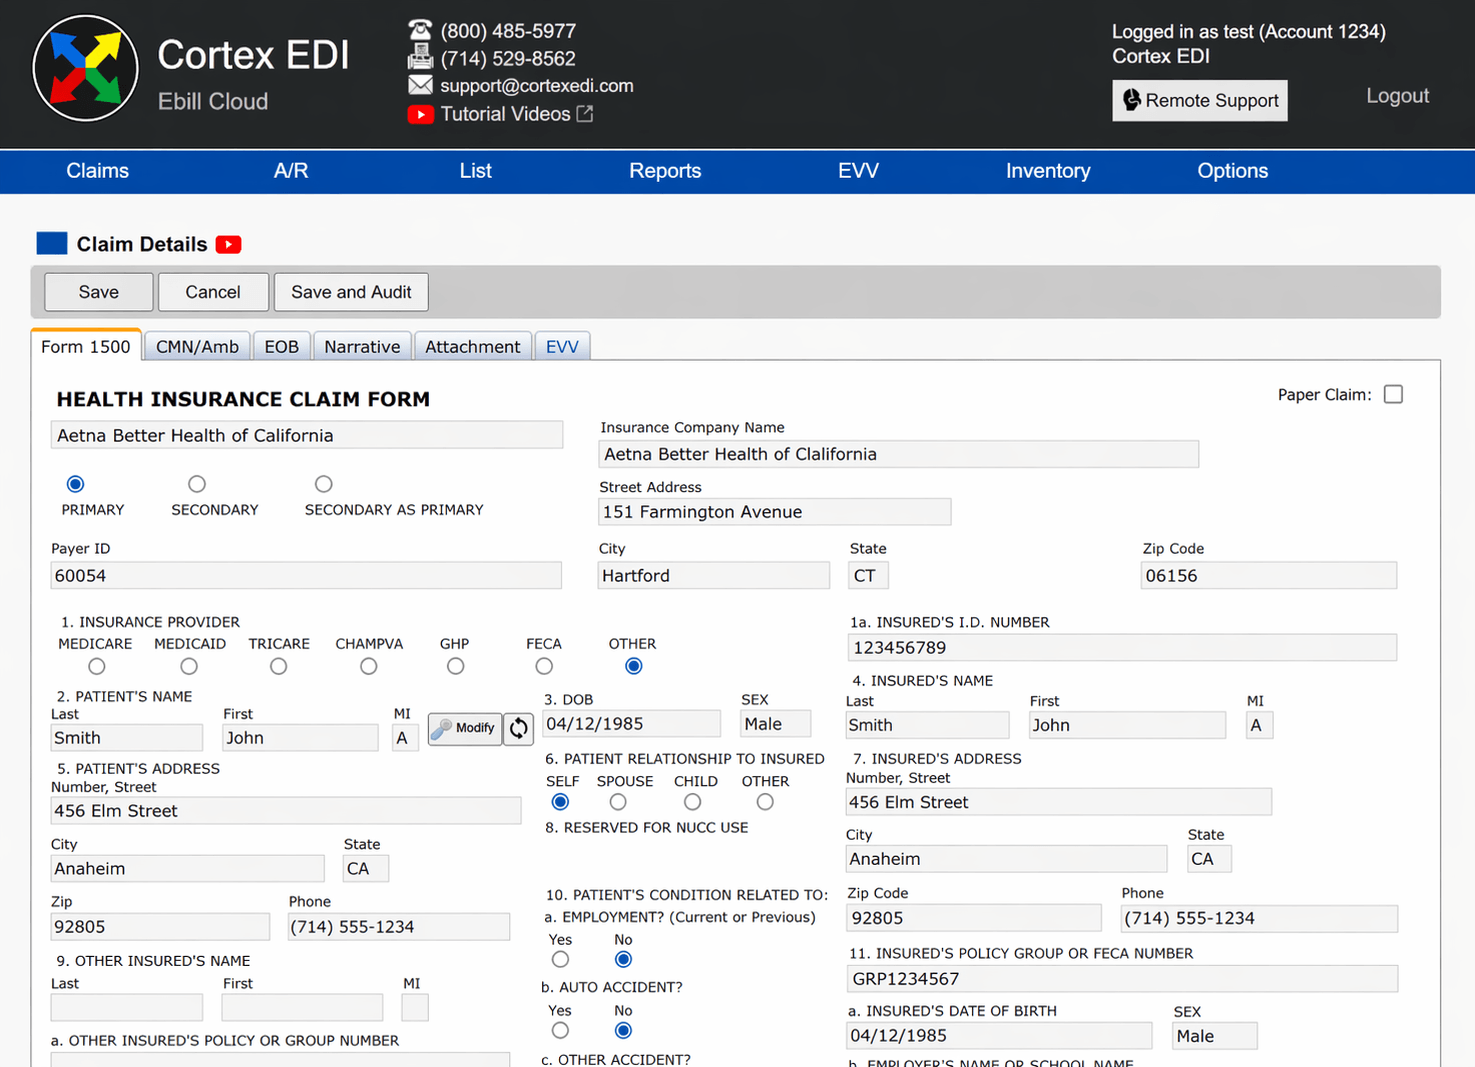The width and height of the screenshot is (1475, 1067).
Task: Click the patient State field CA
Action: [365, 868]
